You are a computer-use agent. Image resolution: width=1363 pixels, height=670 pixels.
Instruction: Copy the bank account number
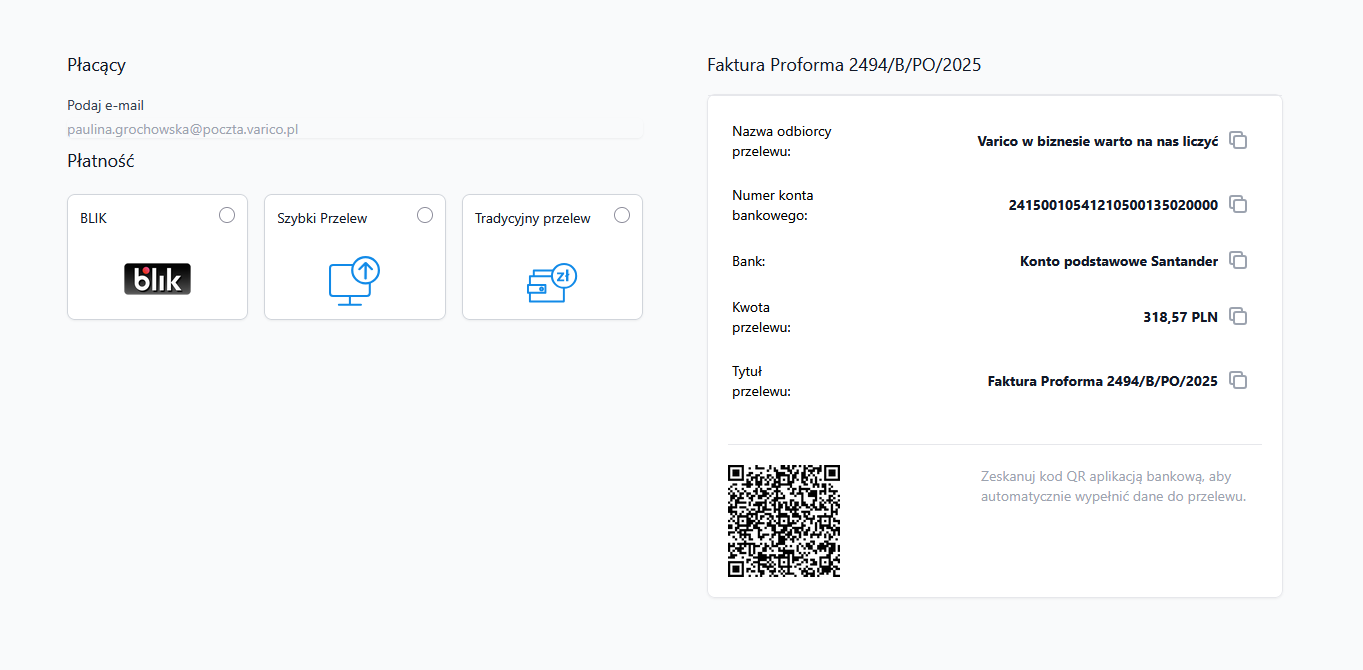click(1238, 205)
